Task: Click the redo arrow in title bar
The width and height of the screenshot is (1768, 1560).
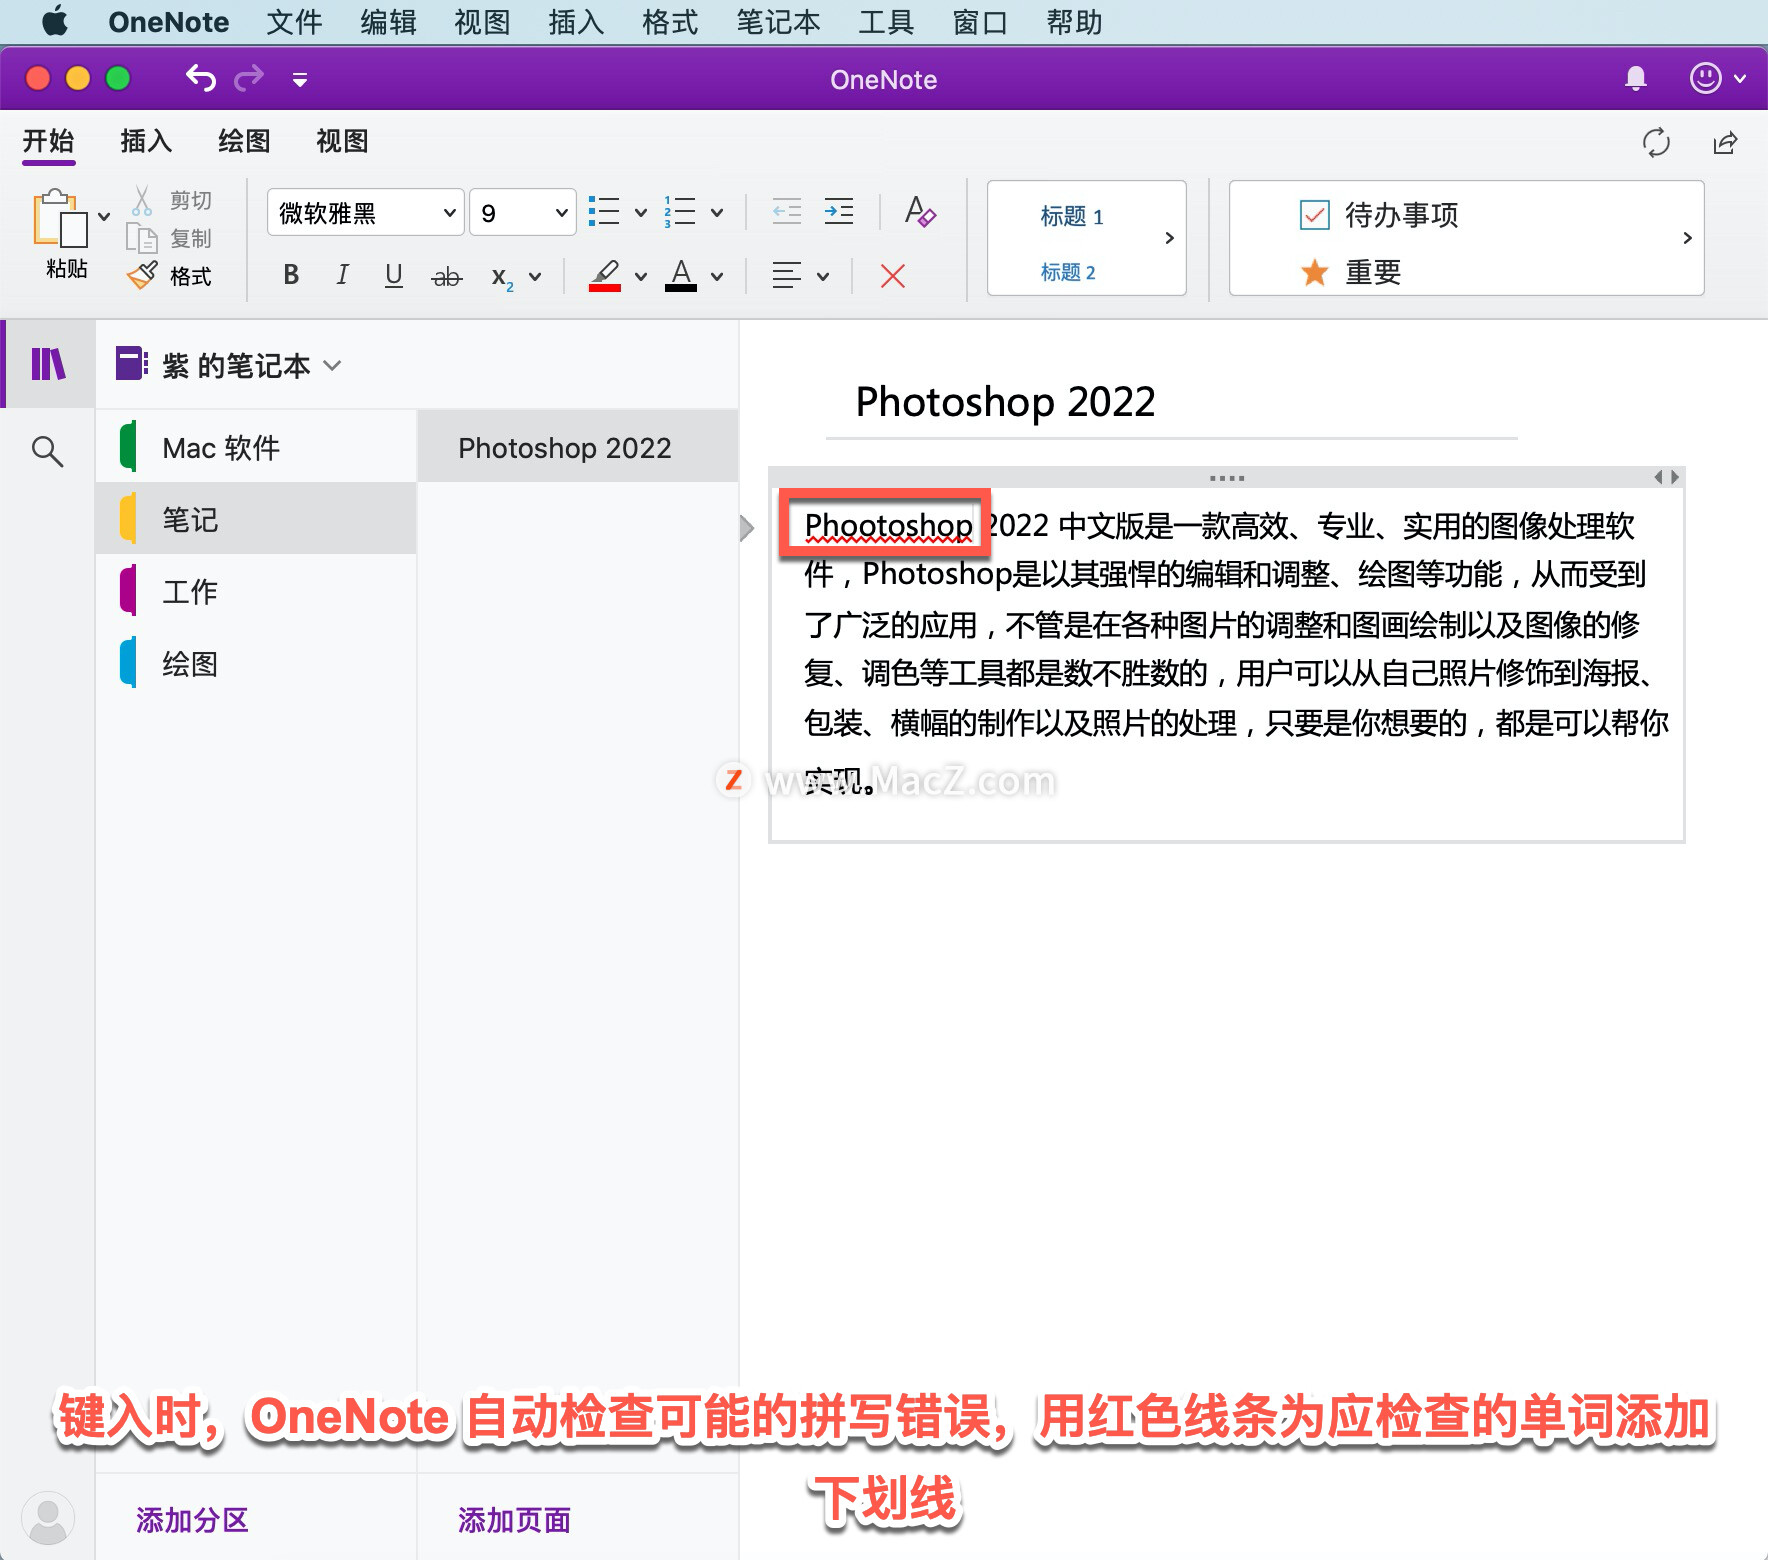Action: pyautogui.click(x=249, y=78)
